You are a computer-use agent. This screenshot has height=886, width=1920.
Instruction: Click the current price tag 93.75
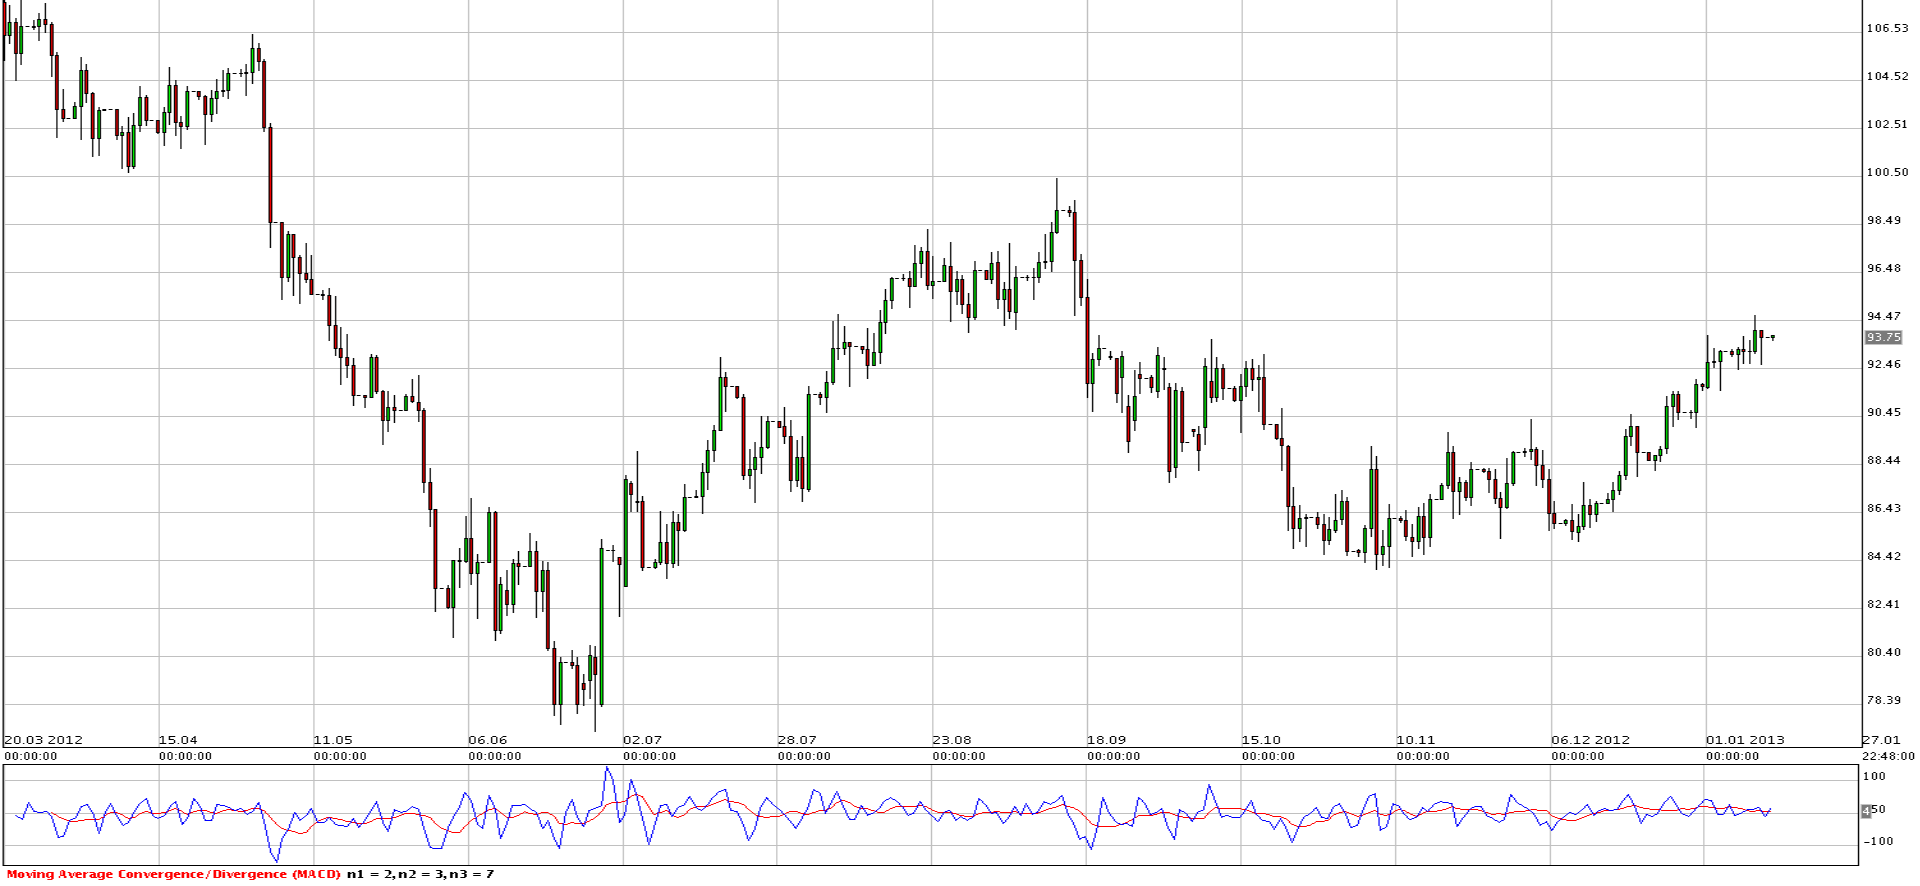(1883, 338)
